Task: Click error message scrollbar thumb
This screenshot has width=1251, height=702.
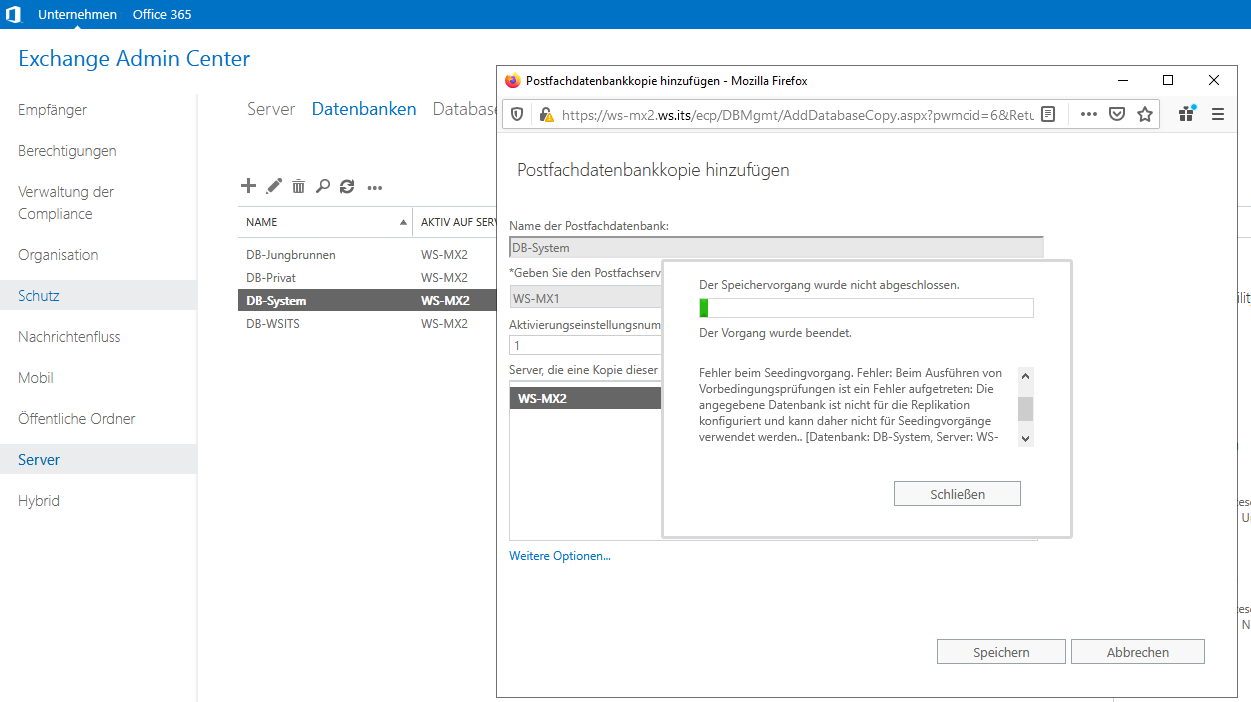Action: pyautogui.click(x=1025, y=409)
